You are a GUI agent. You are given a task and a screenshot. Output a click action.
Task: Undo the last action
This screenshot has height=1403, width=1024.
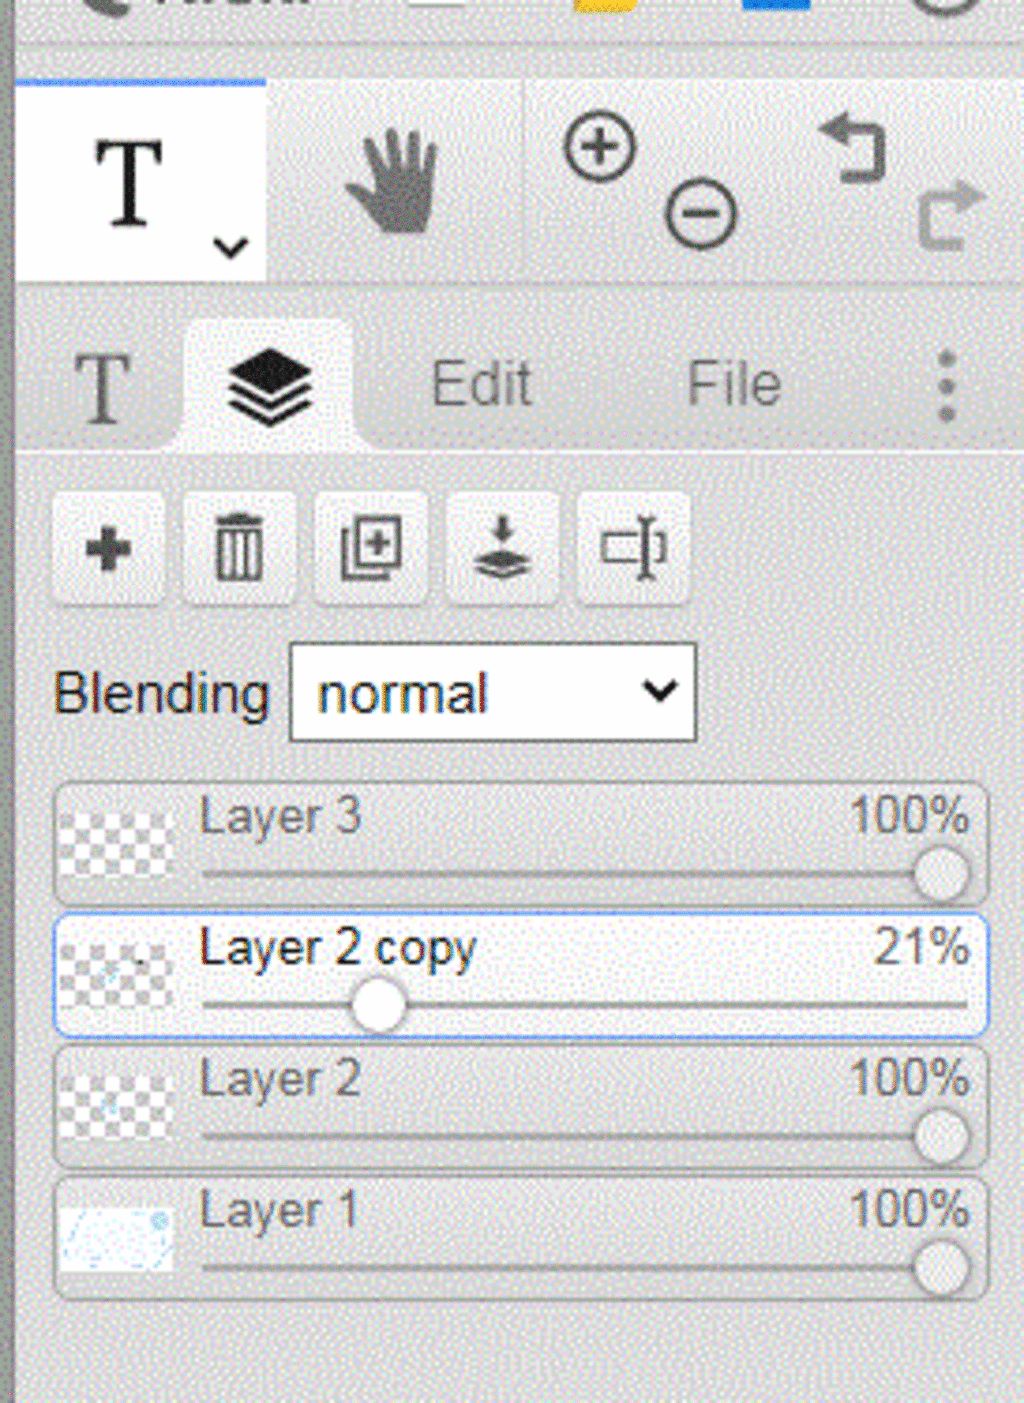pyautogui.click(x=853, y=150)
